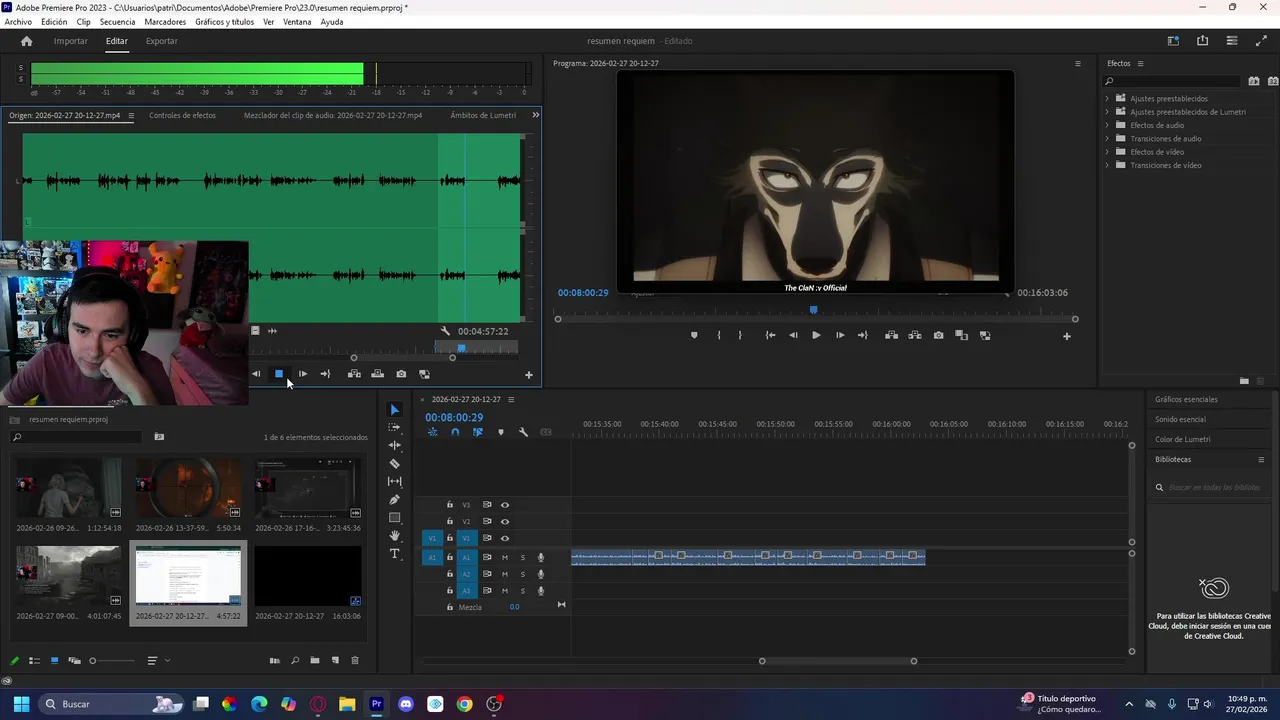Click the timeline wrench settings icon
Screen dimensions: 1280x720
[x=523, y=432]
